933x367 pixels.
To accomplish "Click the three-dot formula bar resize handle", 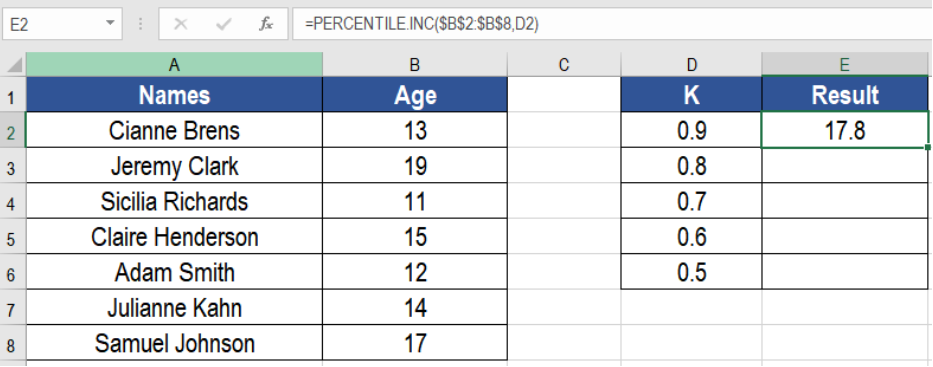I will [140, 24].
